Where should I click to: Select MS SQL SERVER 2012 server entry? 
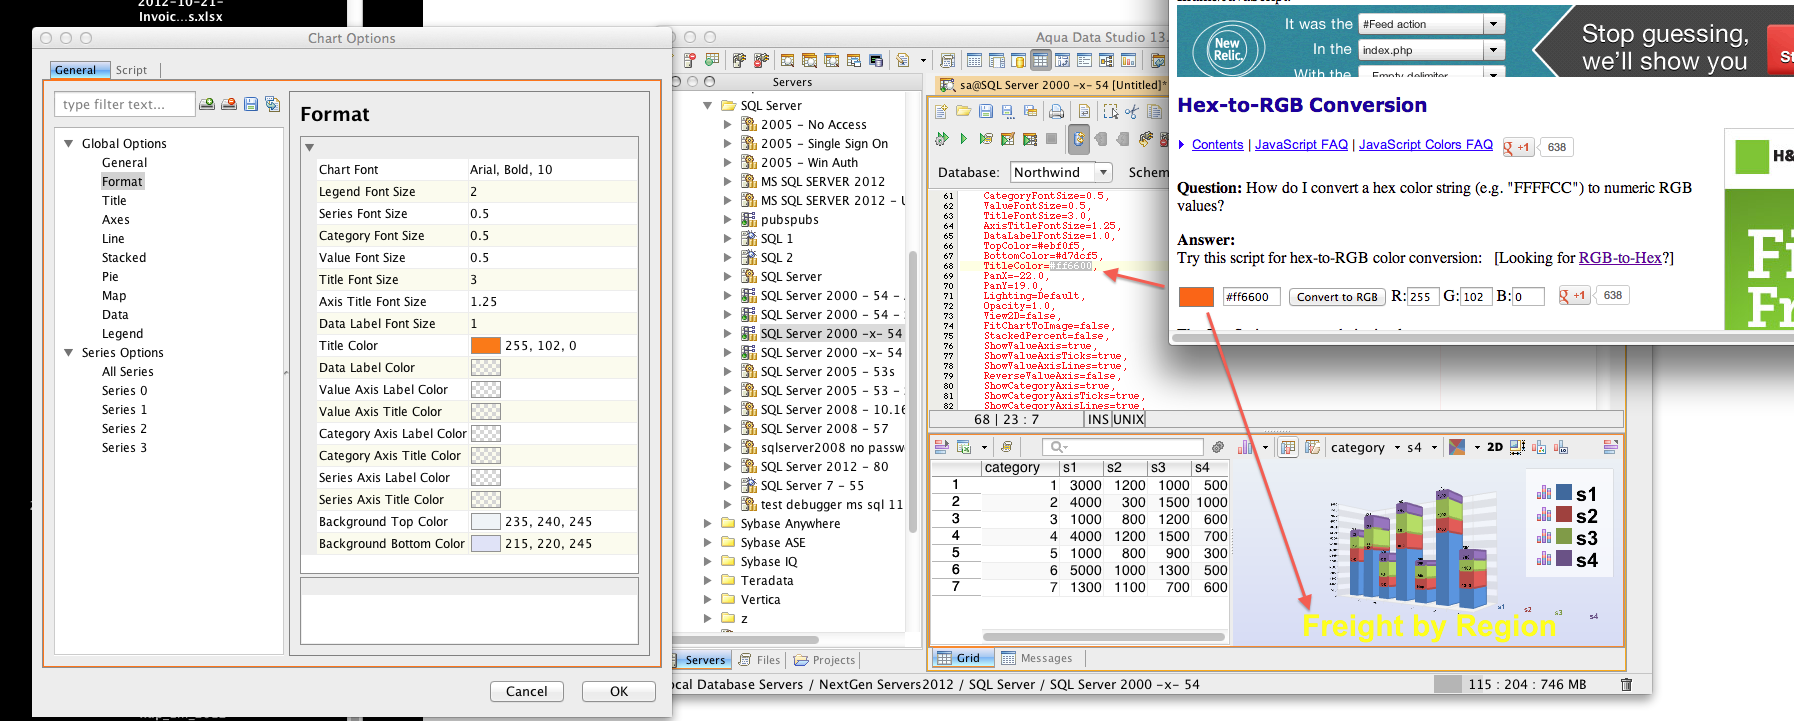tap(822, 181)
